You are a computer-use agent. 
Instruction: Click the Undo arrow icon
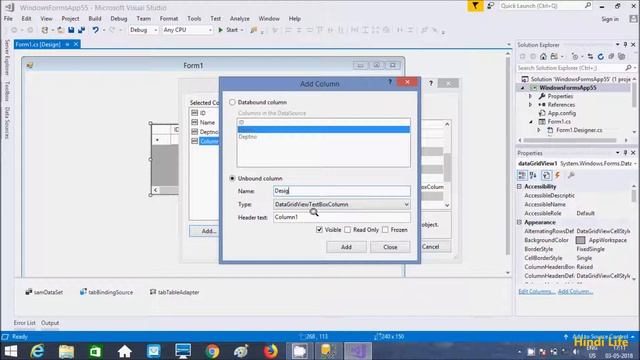pos(95,30)
